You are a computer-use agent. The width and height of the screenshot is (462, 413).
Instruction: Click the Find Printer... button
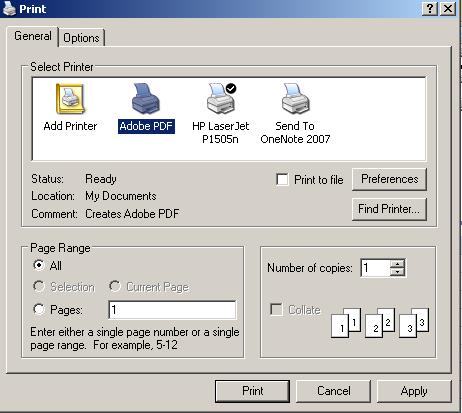389,209
